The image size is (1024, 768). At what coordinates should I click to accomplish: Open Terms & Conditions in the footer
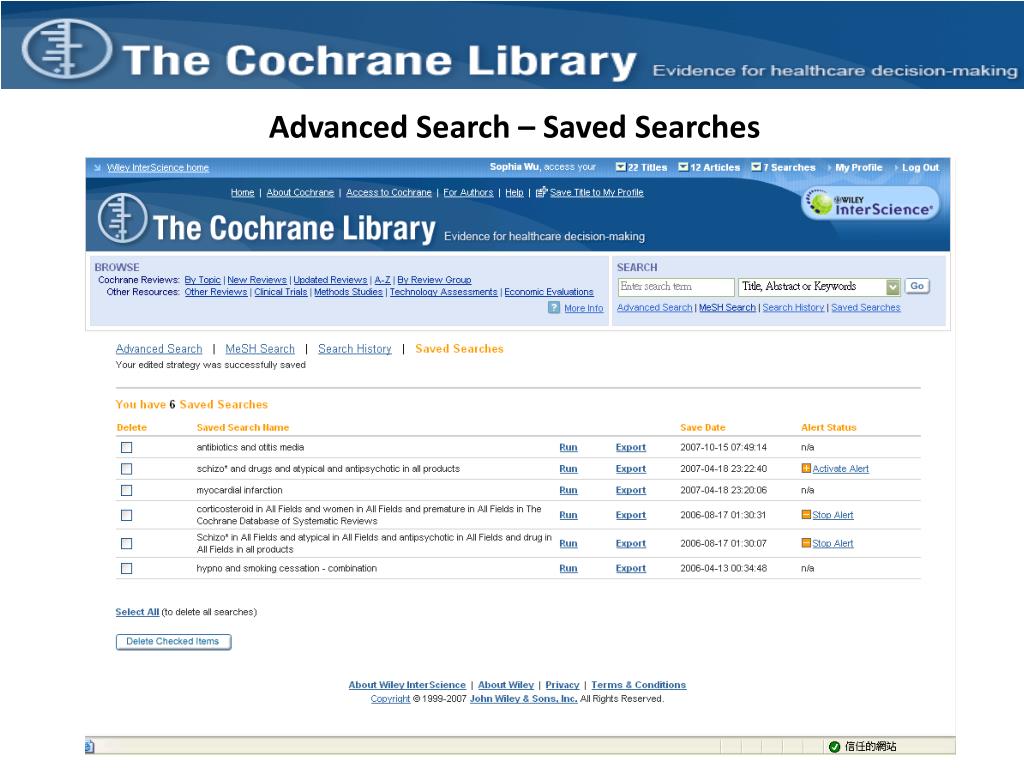pyautogui.click(x=639, y=684)
